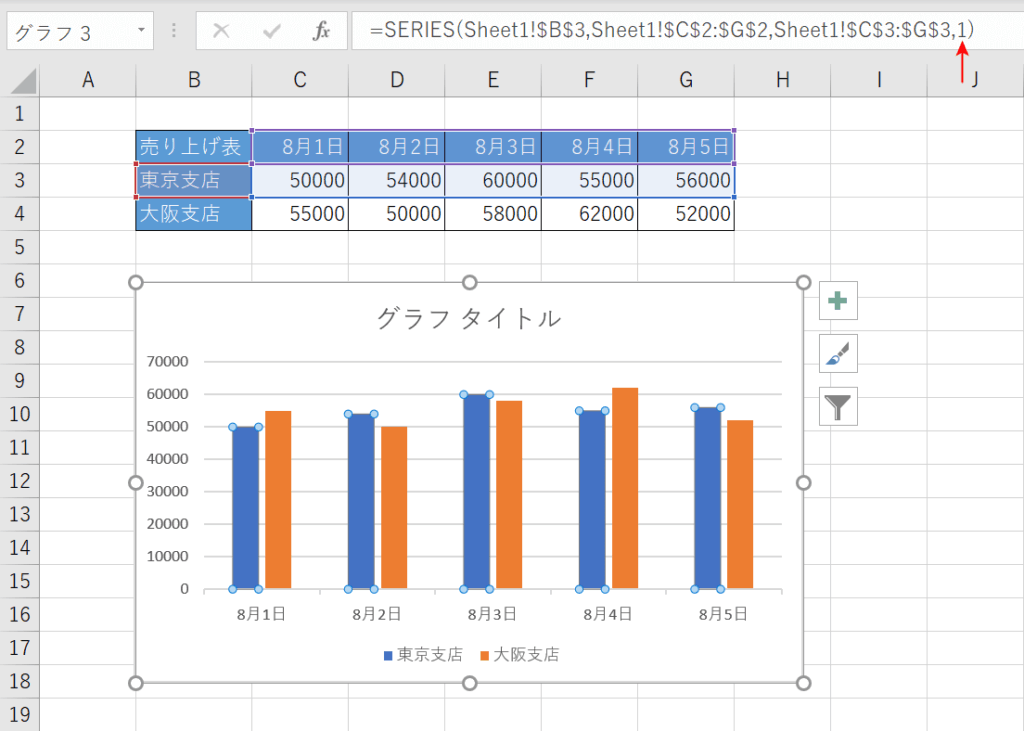Select row 5 header
This screenshot has height=731, width=1024.
click(19, 246)
